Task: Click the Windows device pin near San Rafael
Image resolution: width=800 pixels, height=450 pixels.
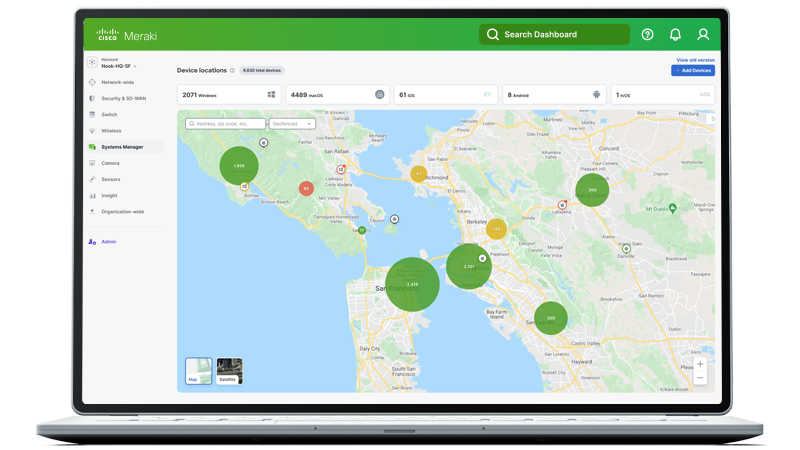Action: click(x=341, y=169)
